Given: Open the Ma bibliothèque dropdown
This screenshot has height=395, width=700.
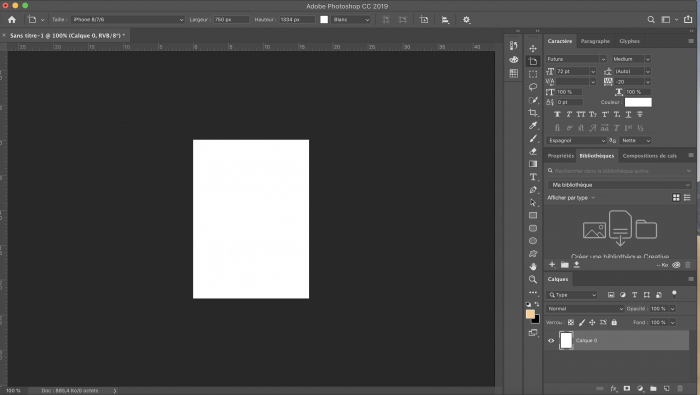Looking at the screenshot, I should coord(620,185).
